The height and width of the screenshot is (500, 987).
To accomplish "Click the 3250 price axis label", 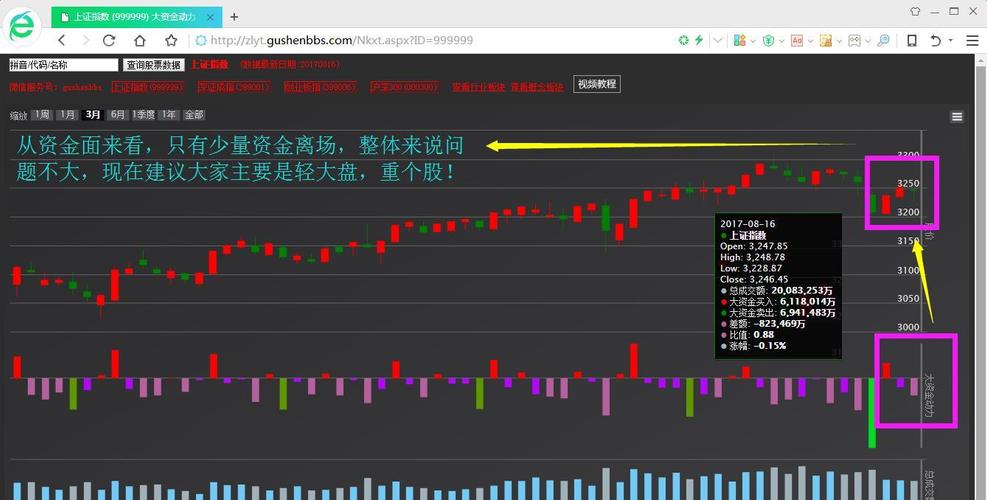I will (908, 183).
